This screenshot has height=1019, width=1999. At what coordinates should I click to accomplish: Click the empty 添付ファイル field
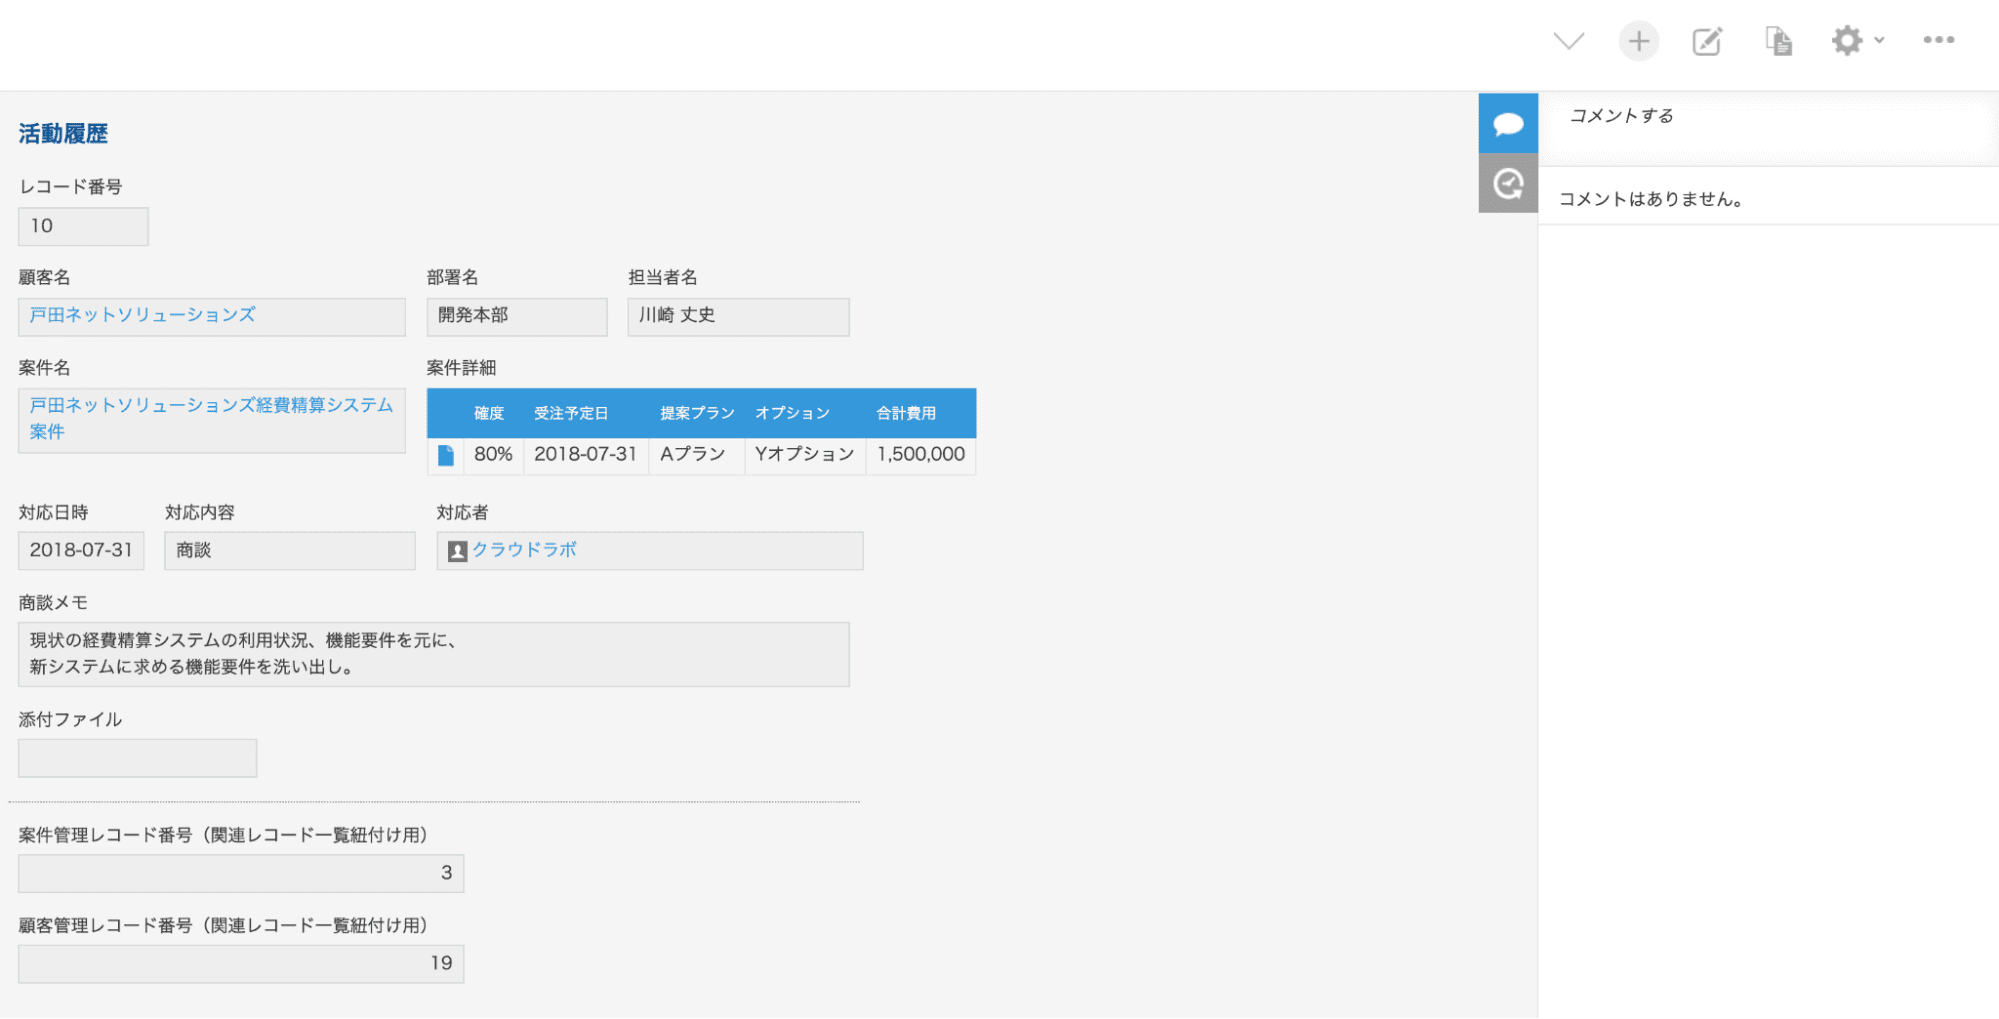137,758
